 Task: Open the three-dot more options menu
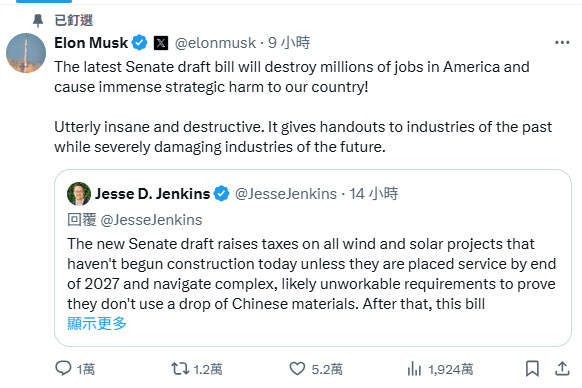pos(562,43)
